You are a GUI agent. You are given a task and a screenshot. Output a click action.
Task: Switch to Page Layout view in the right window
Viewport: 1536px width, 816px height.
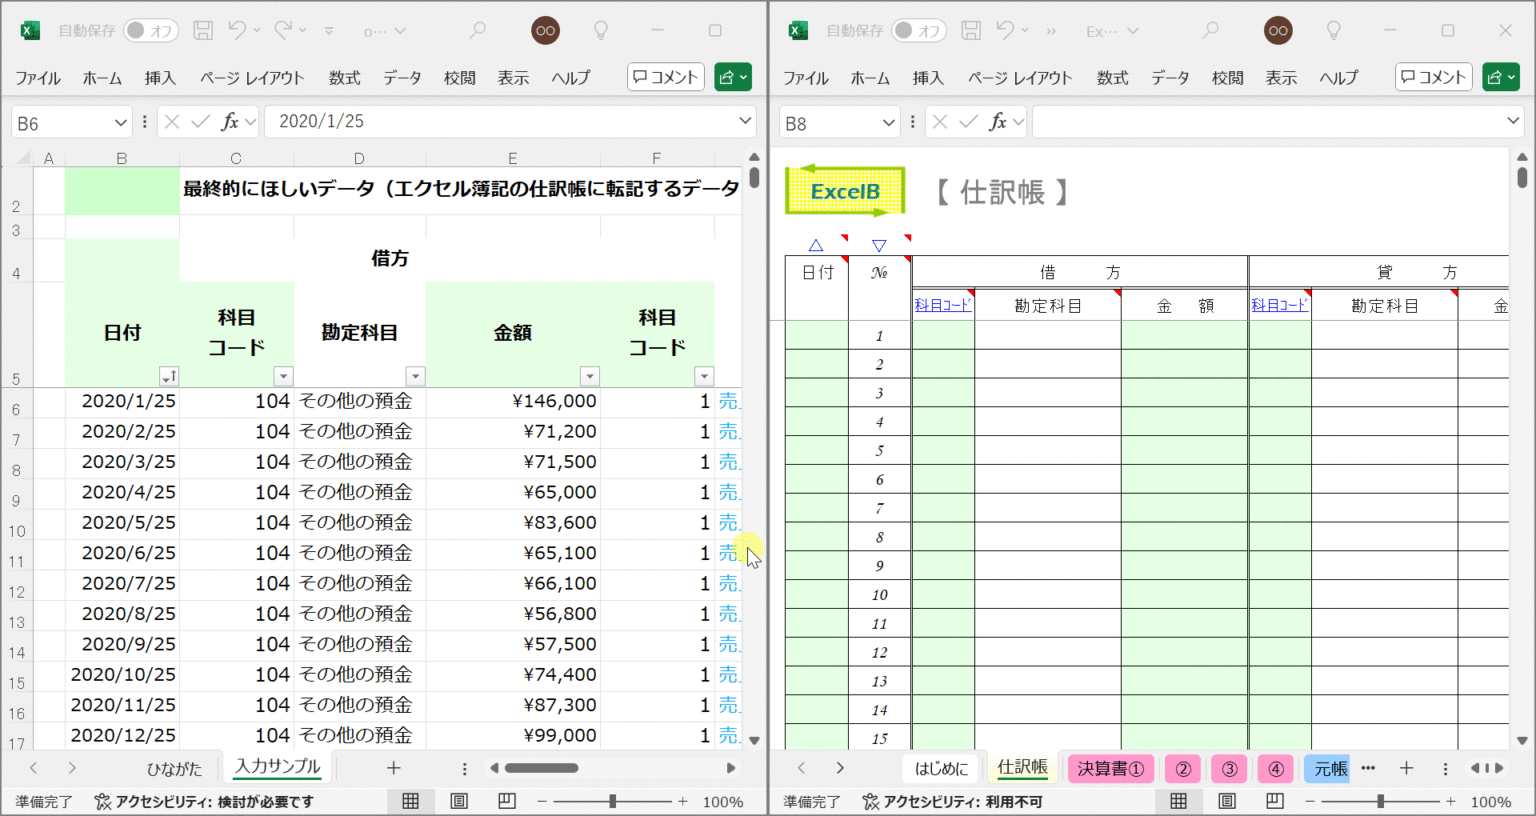pos(1227,801)
